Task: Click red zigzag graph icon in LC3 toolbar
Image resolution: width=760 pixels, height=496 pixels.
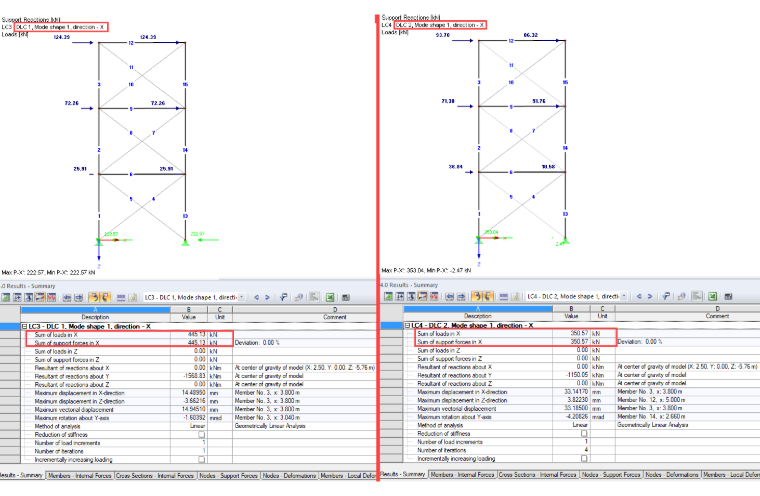Action: [51, 297]
